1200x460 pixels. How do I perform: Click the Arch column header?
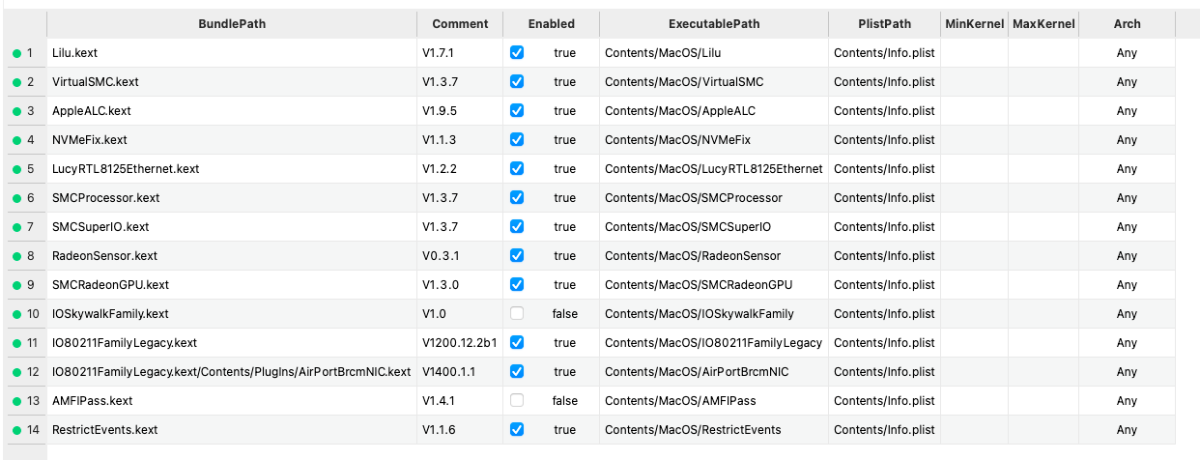coord(1126,24)
